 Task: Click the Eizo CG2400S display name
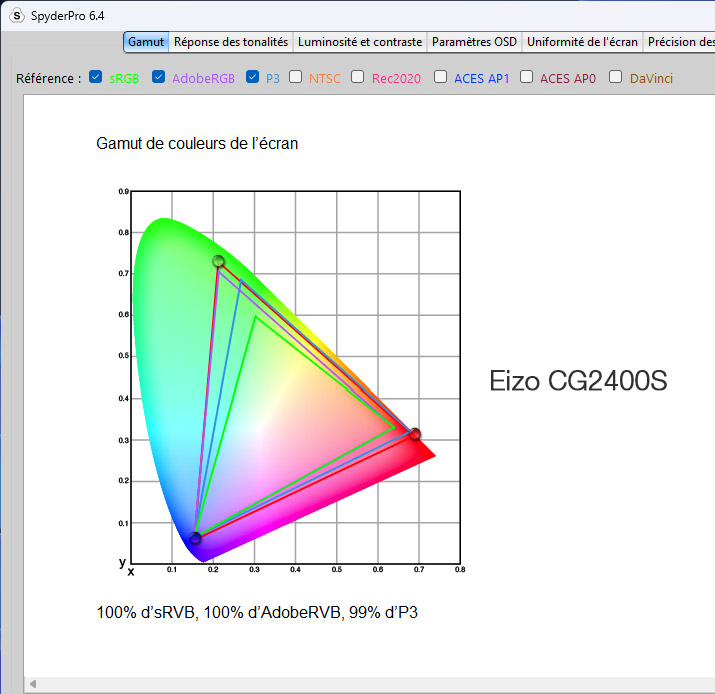(x=578, y=381)
